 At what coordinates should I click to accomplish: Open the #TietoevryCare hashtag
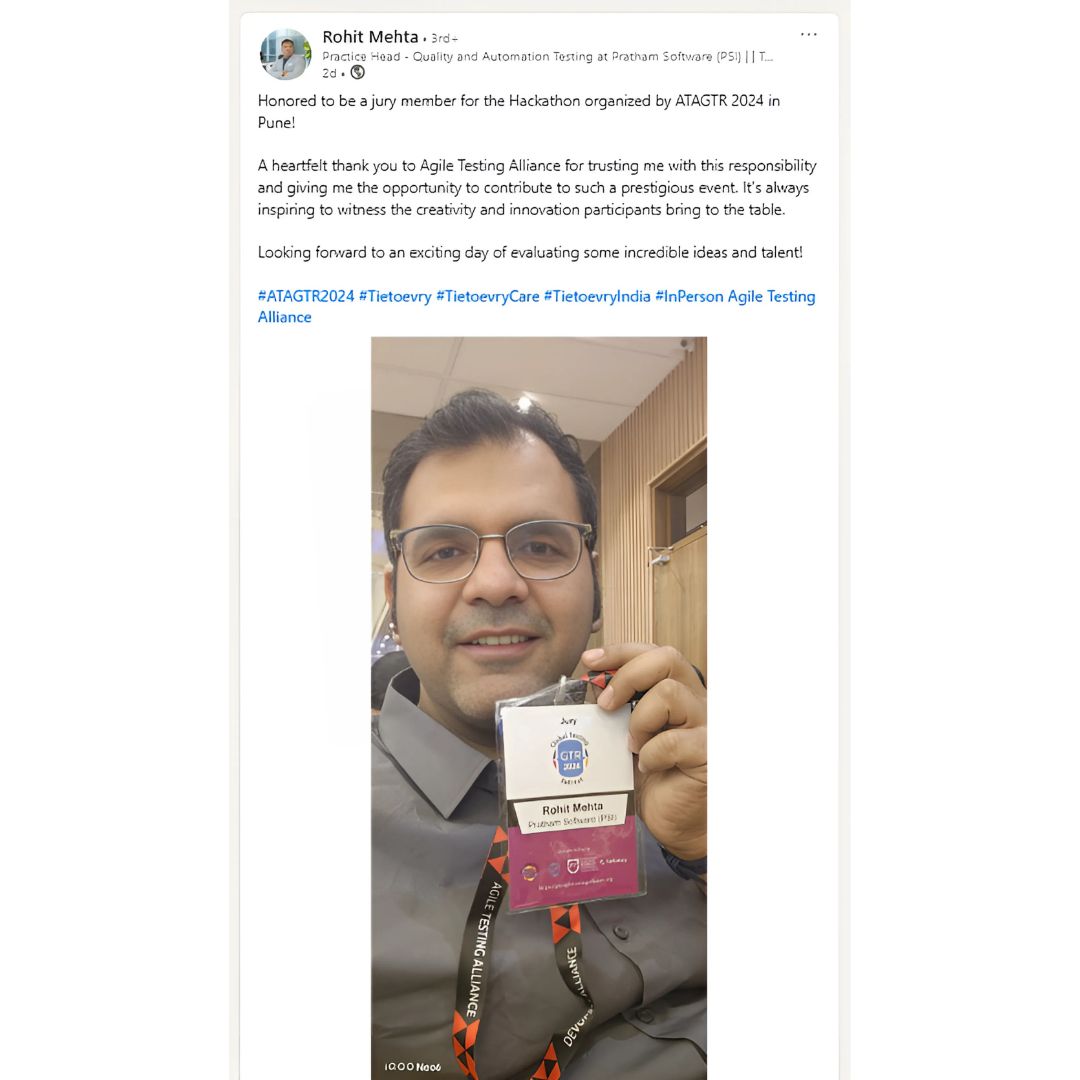(488, 296)
